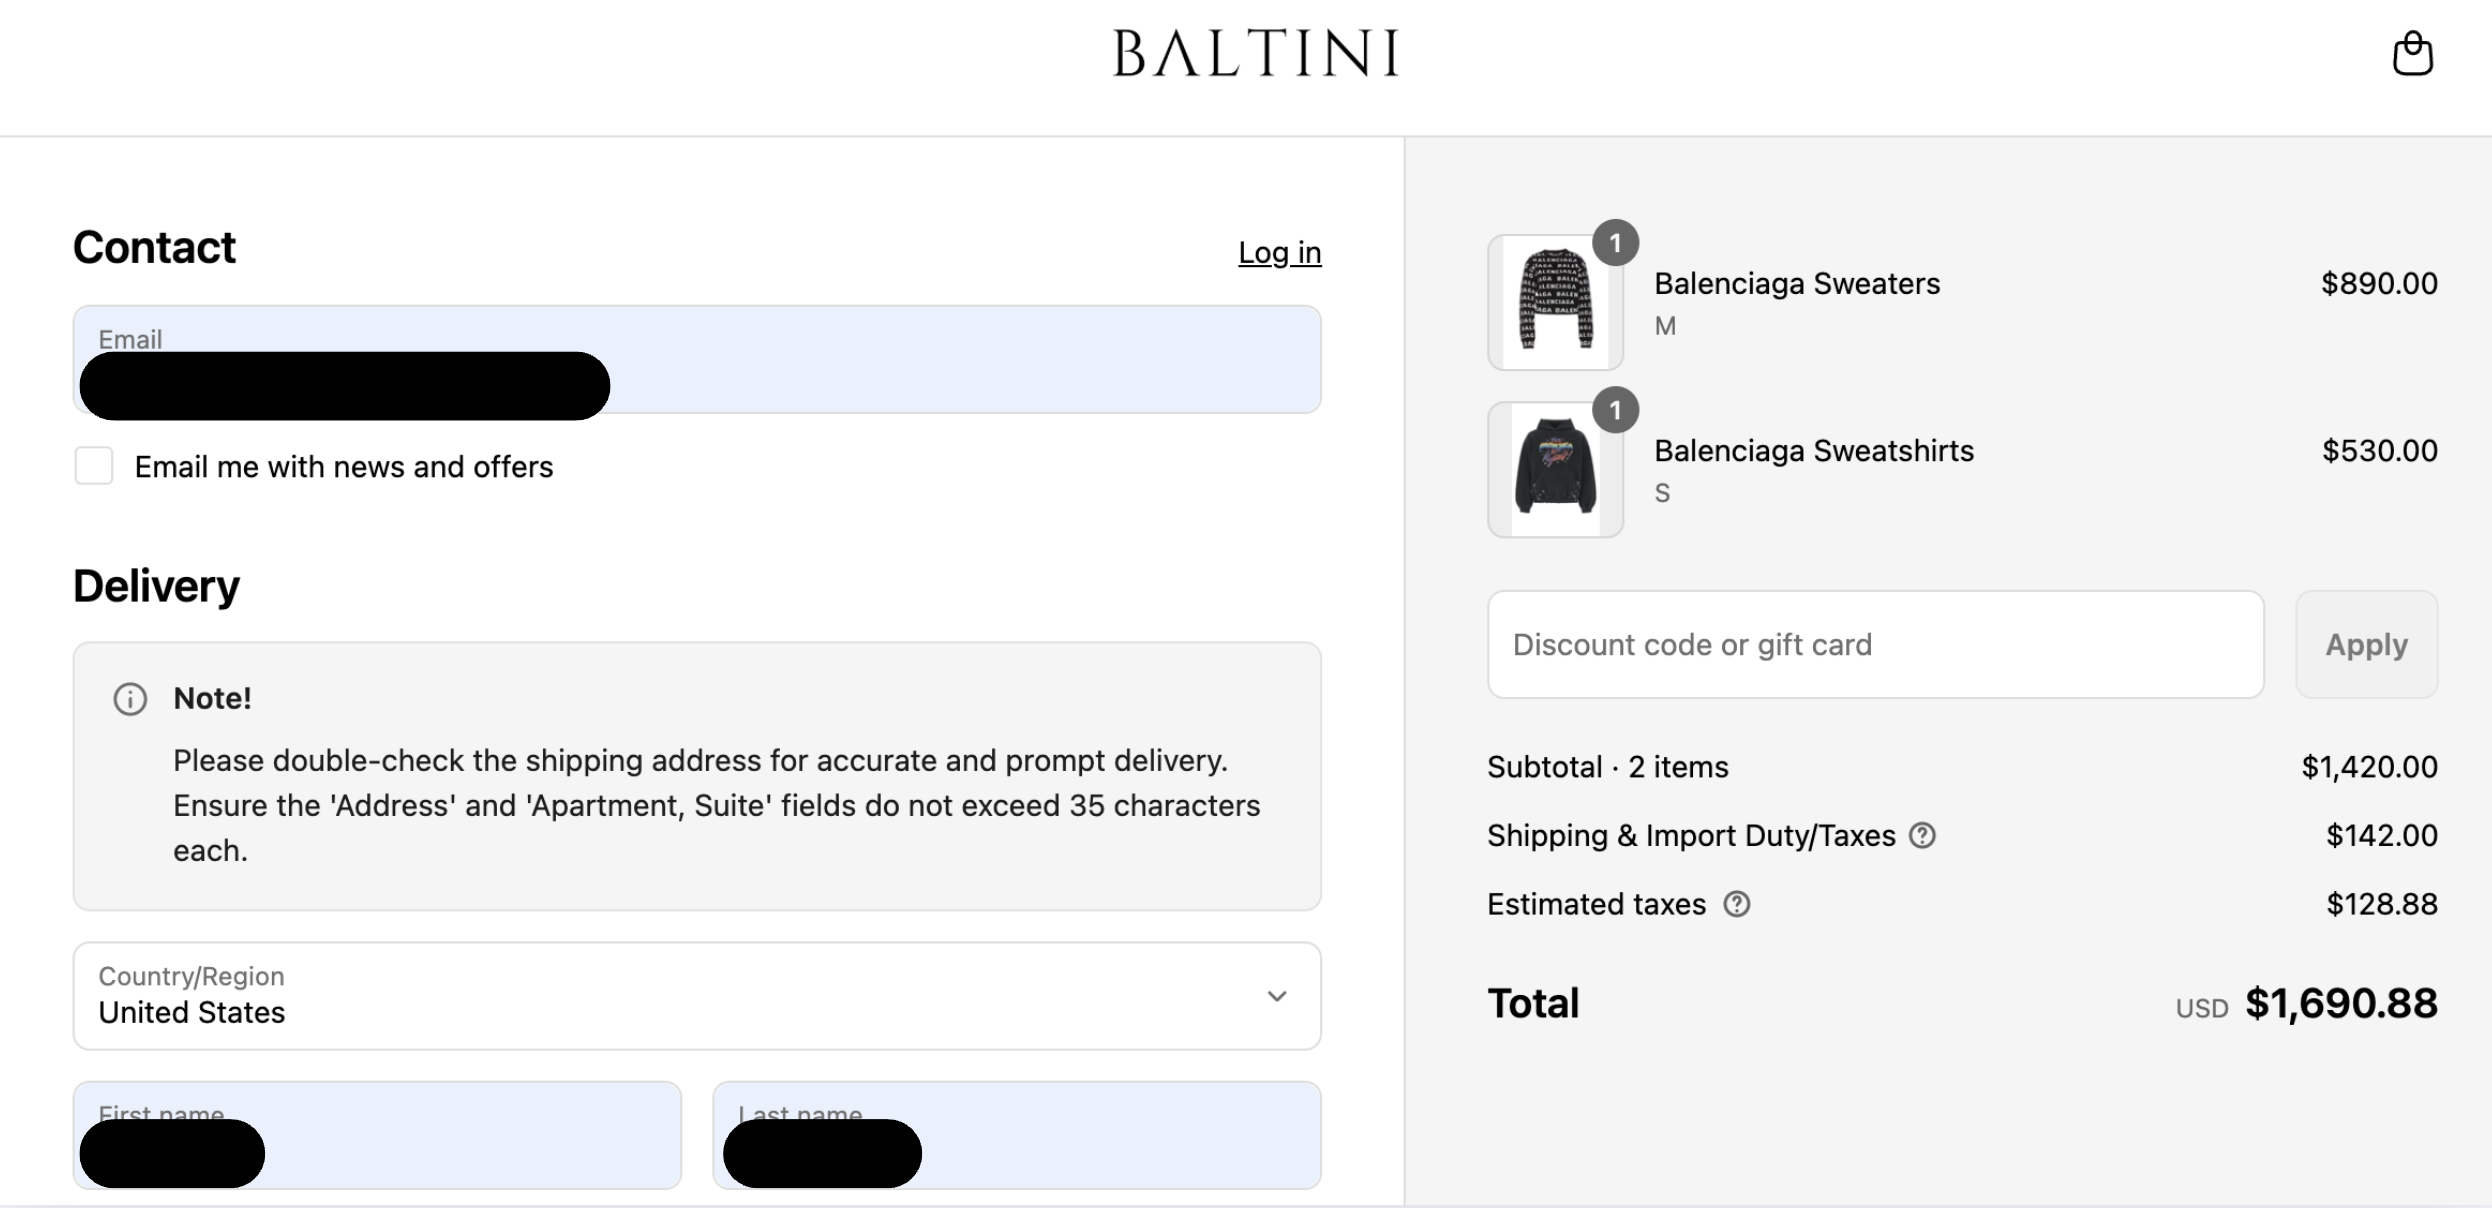The width and height of the screenshot is (2492, 1208).
Task: Click the Balenciaga Sweatshirts product name
Action: coord(1813,451)
